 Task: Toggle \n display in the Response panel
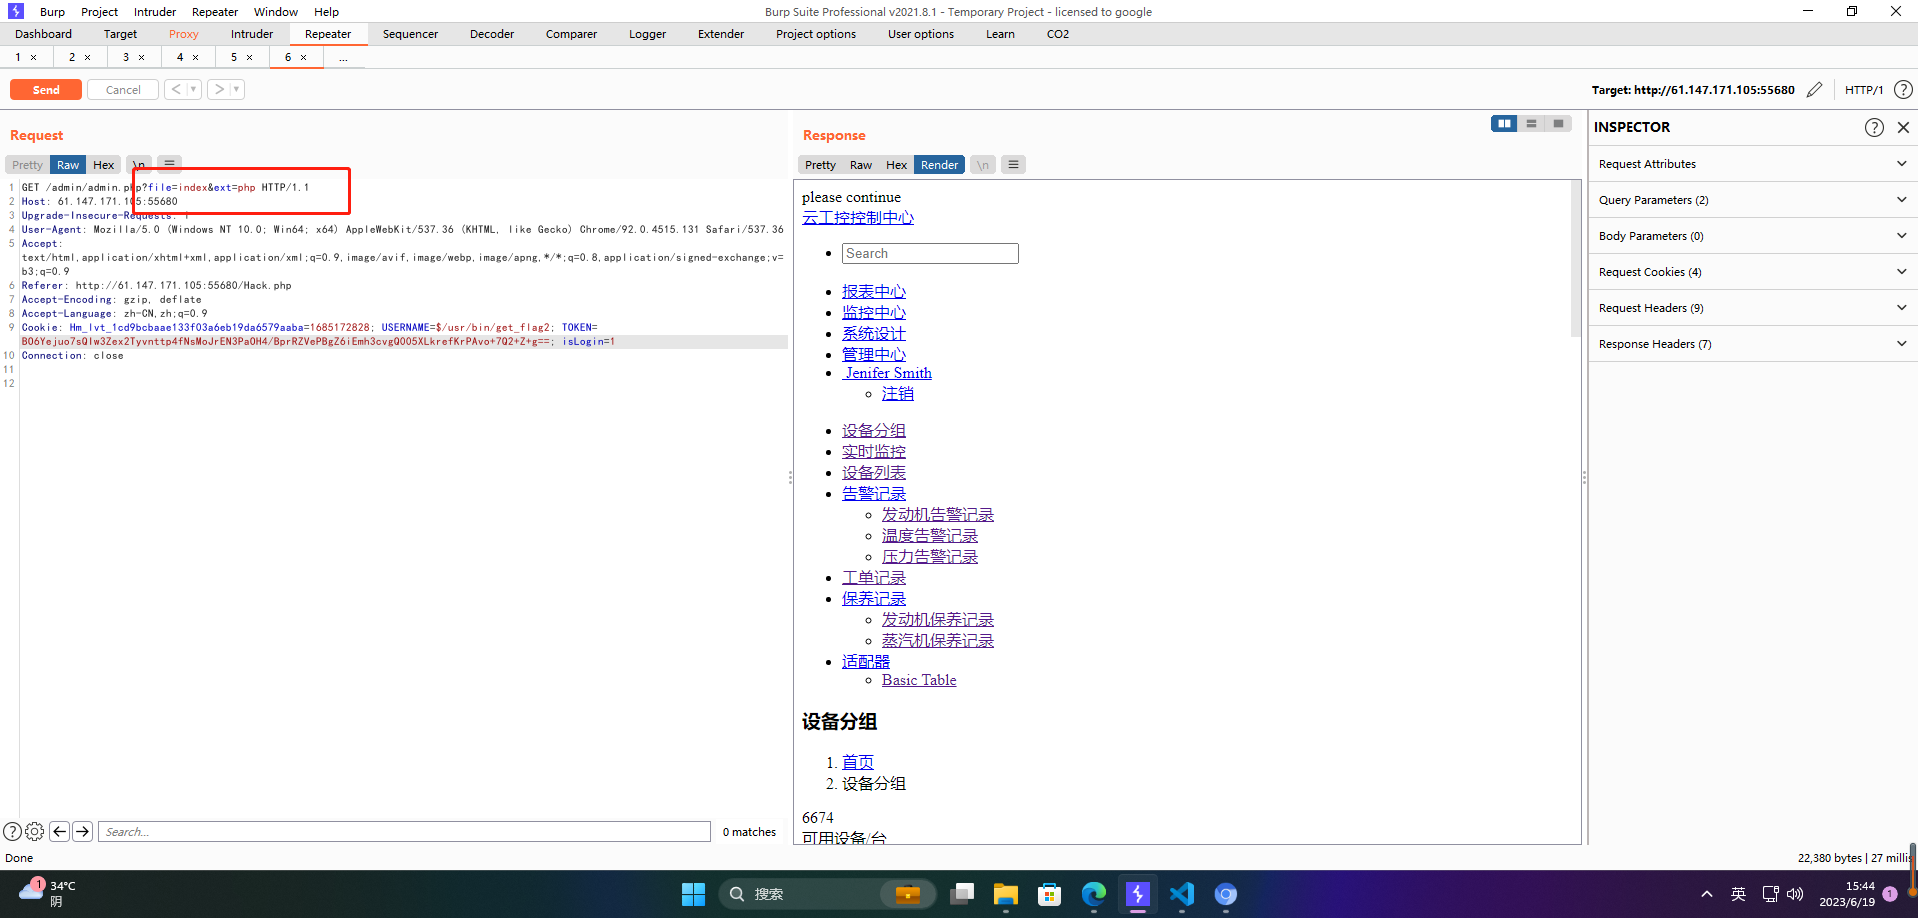[982, 164]
